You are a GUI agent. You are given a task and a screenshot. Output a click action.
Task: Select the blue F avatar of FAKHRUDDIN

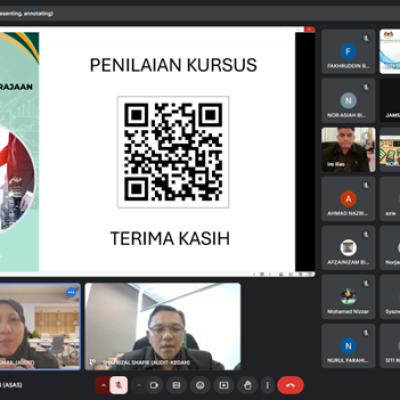348,52
